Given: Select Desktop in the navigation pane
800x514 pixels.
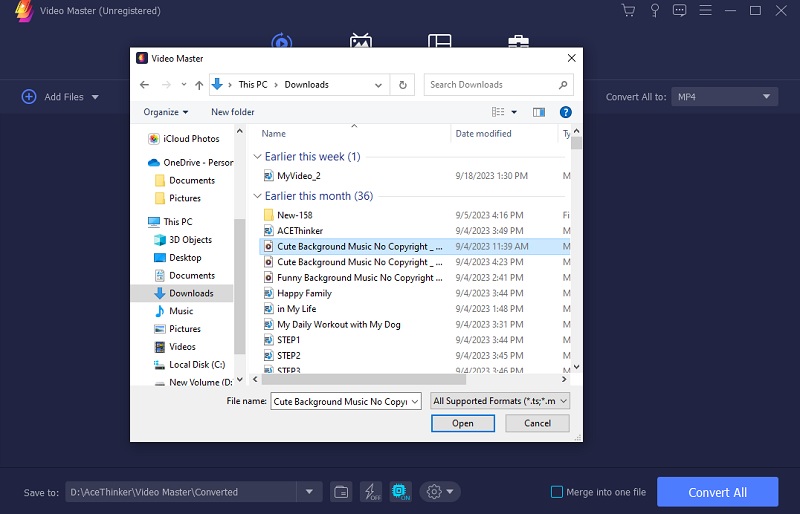Looking at the screenshot, I should click(x=178, y=257).
